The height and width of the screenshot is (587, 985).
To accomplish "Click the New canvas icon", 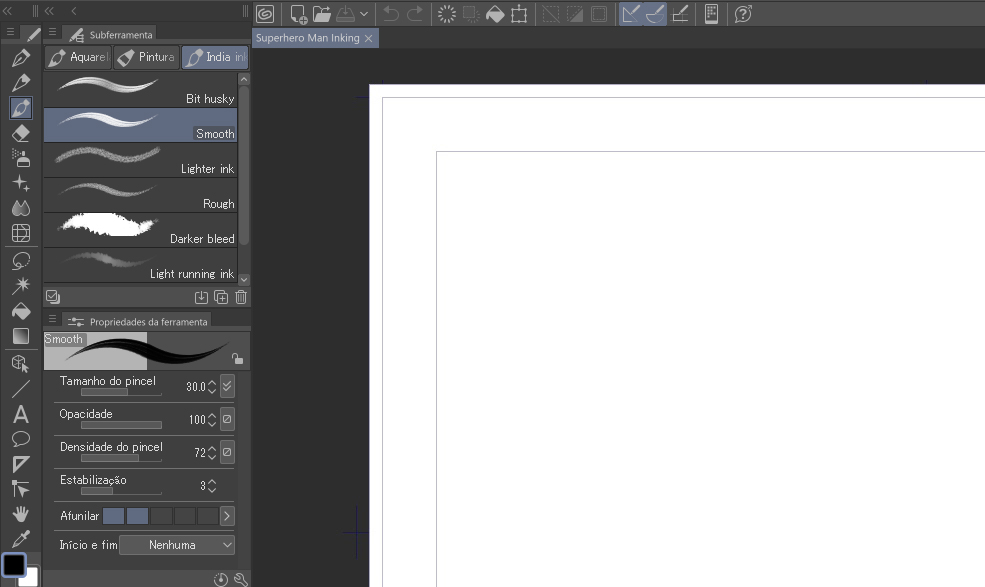I will [x=298, y=14].
